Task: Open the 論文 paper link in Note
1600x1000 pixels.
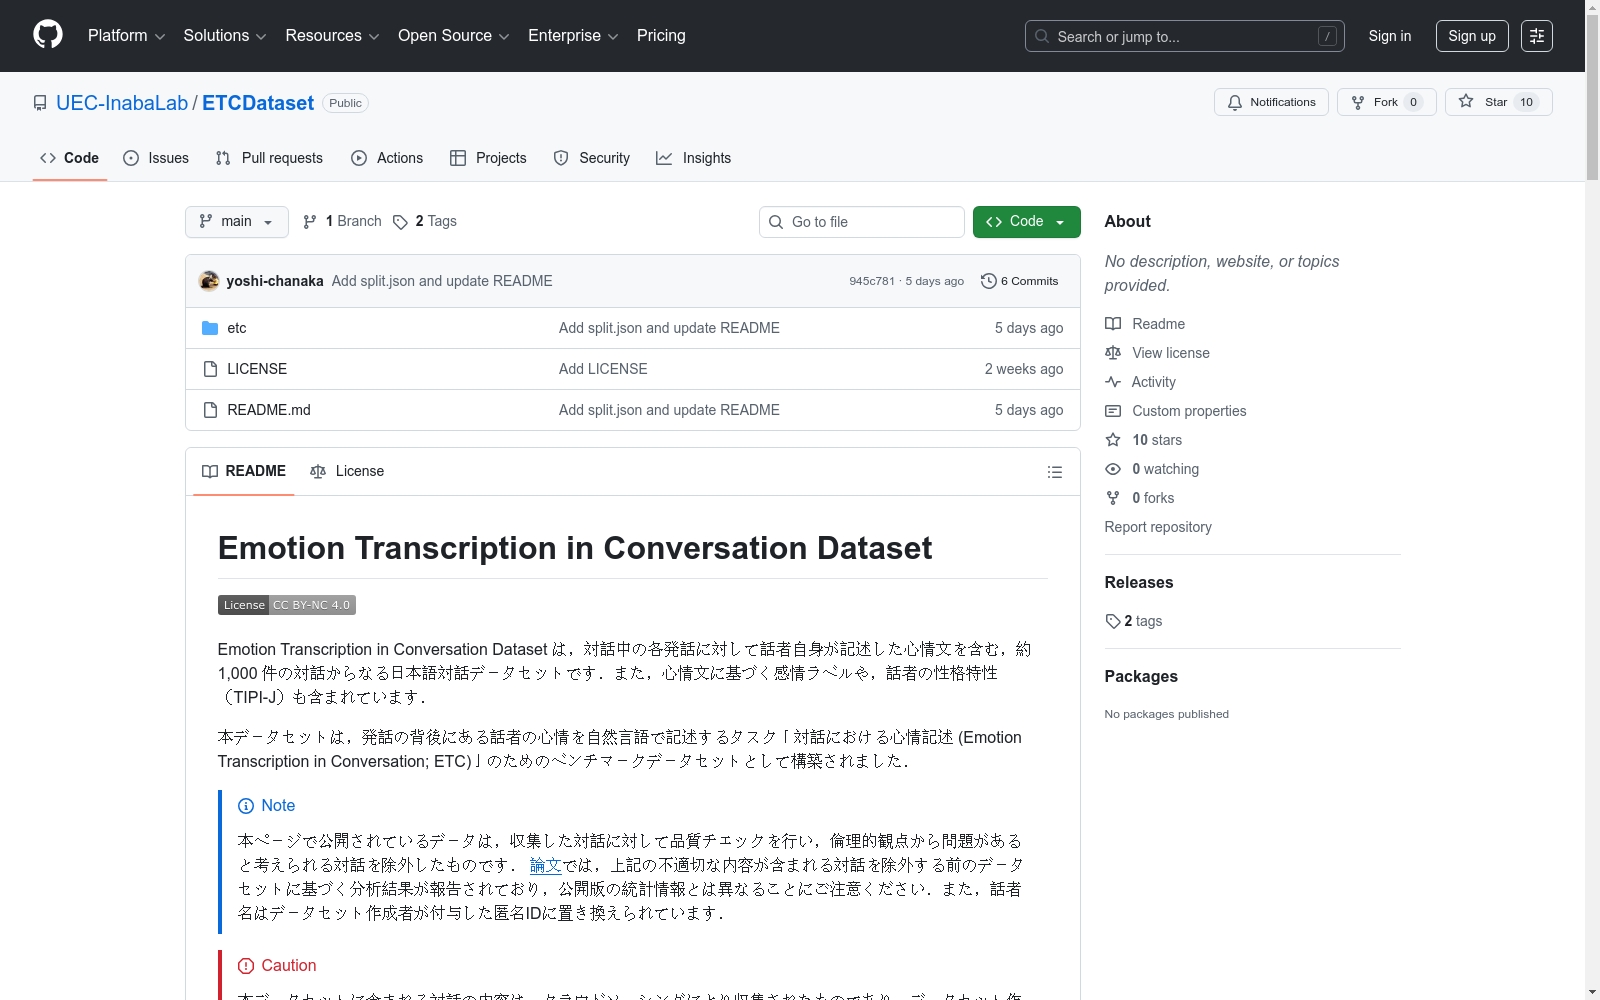Action: pos(546,865)
